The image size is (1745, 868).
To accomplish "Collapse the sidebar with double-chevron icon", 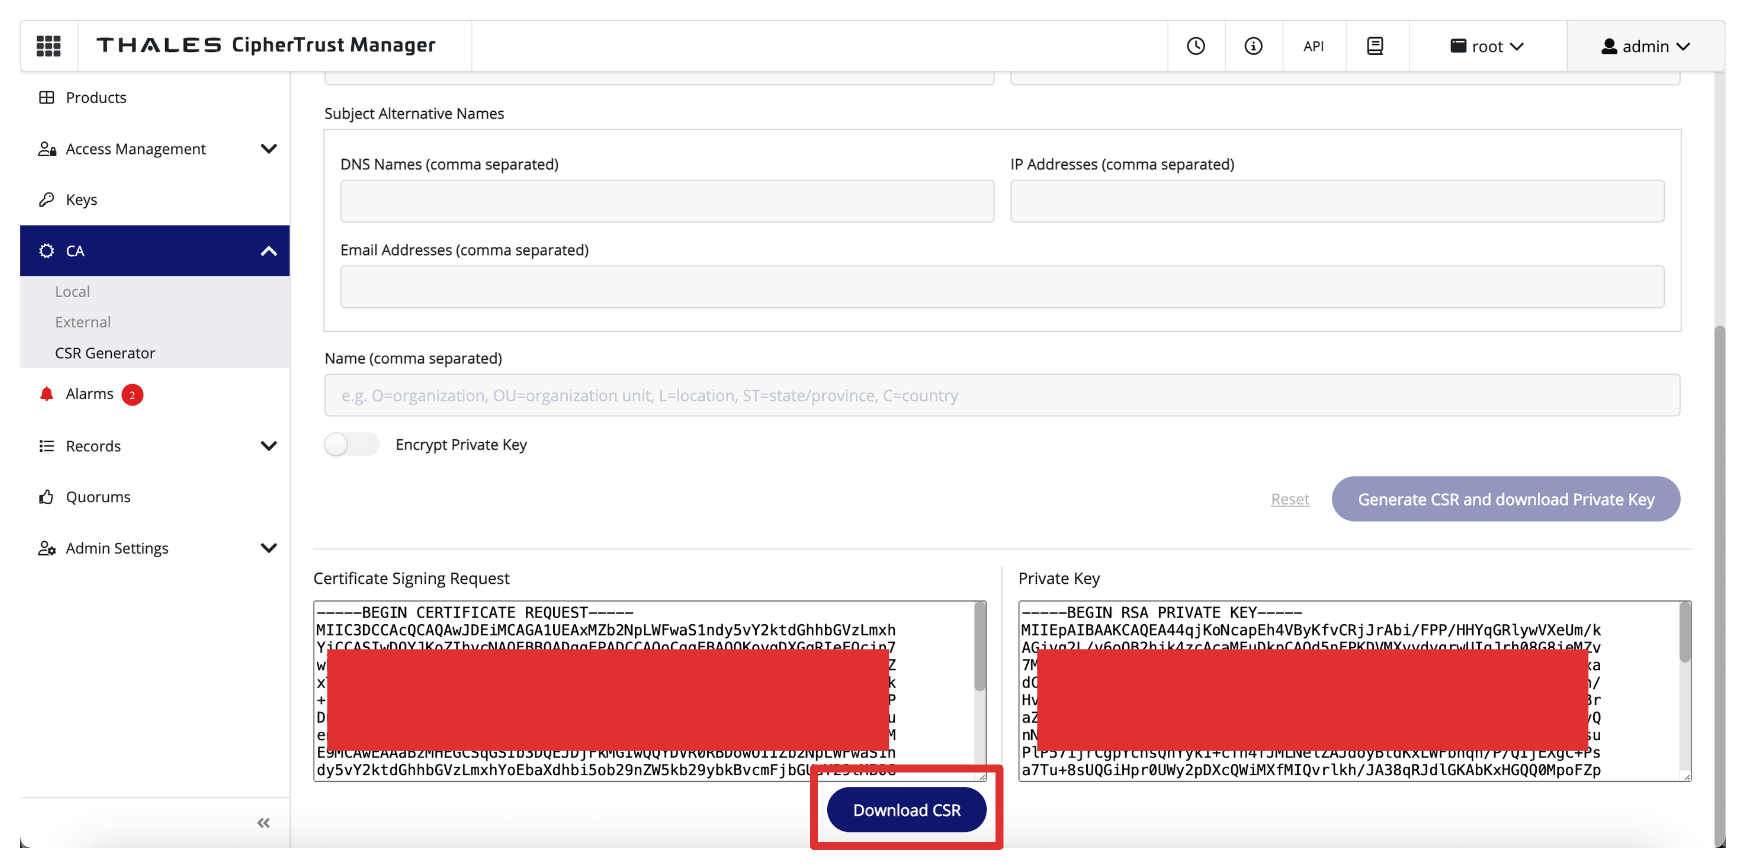I will coord(263,823).
